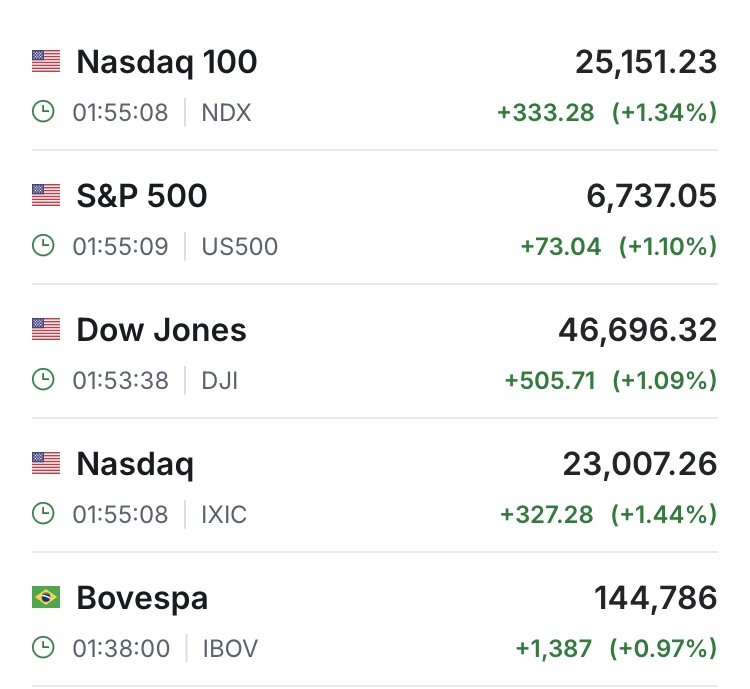The height and width of the screenshot is (689, 750).
Task: Click the US500 ticker symbol
Action: (239, 246)
